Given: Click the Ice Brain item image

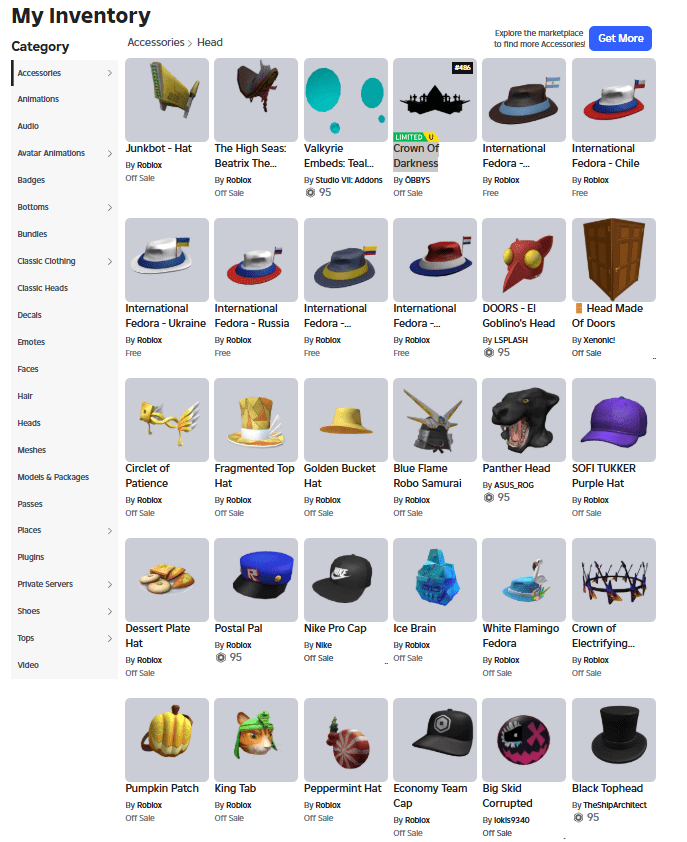Looking at the screenshot, I should point(435,579).
